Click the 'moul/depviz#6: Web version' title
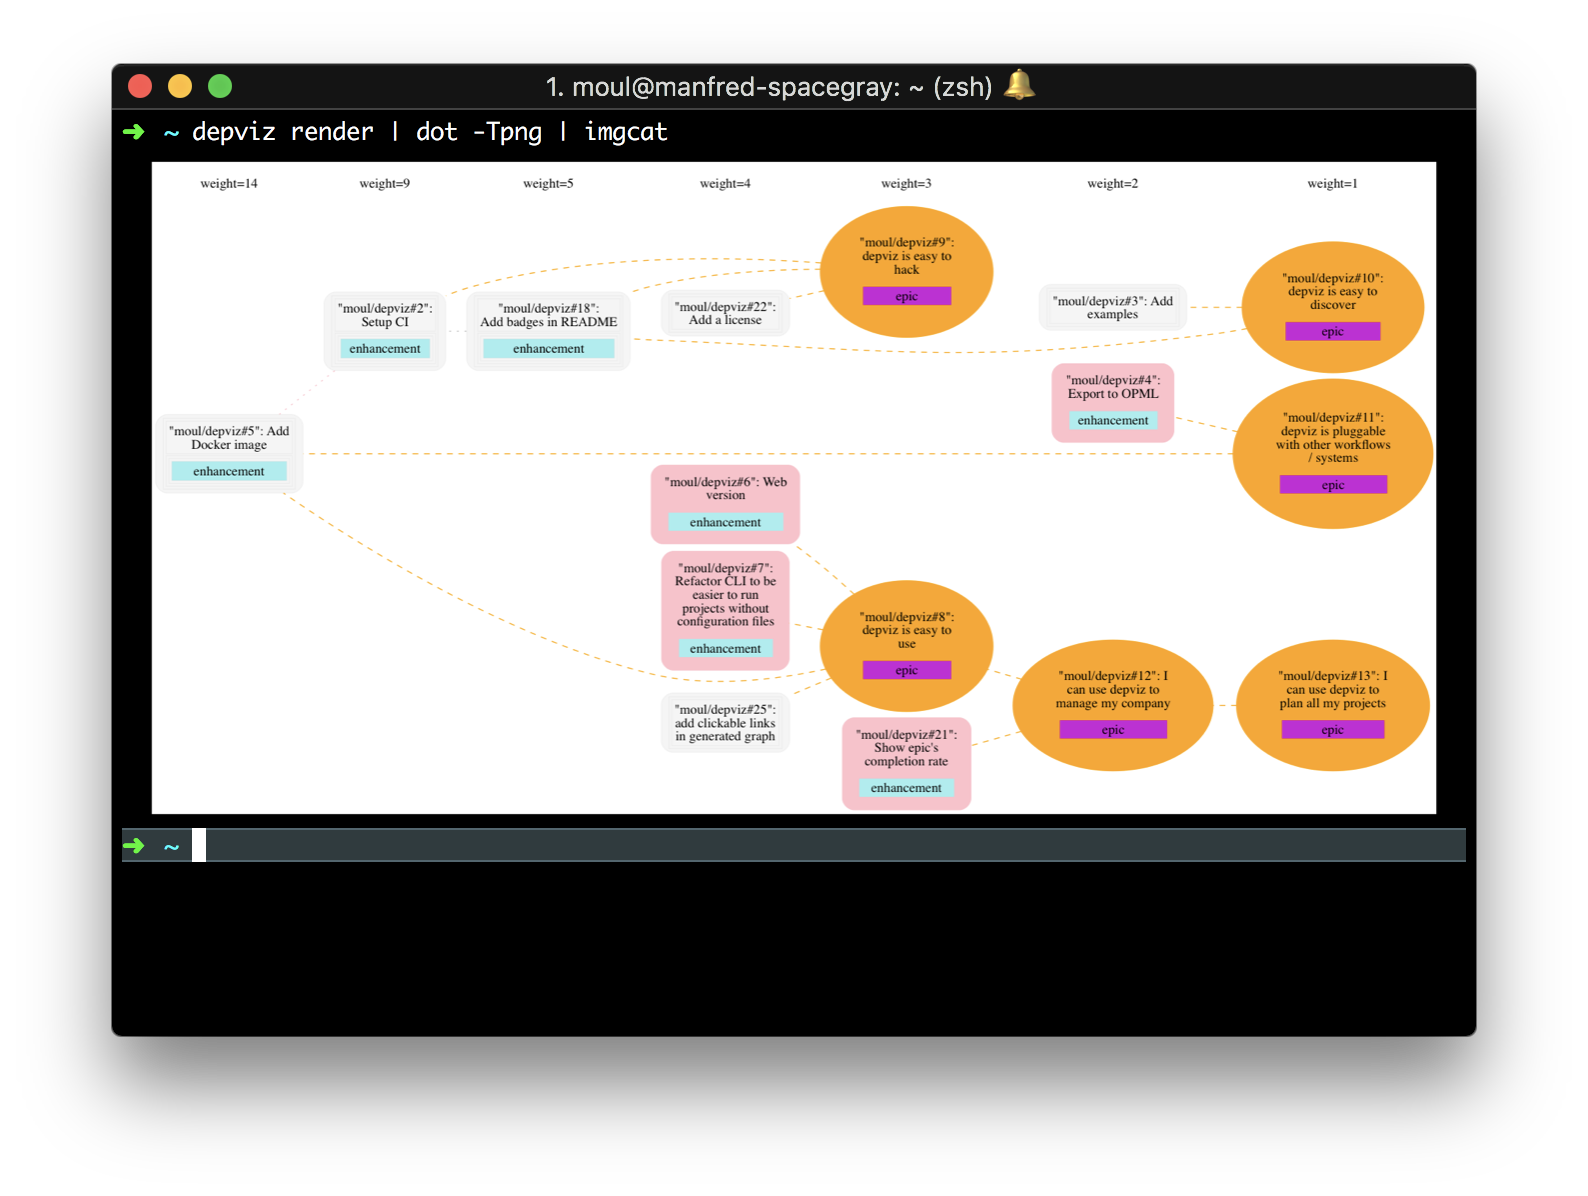 pos(726,488)
